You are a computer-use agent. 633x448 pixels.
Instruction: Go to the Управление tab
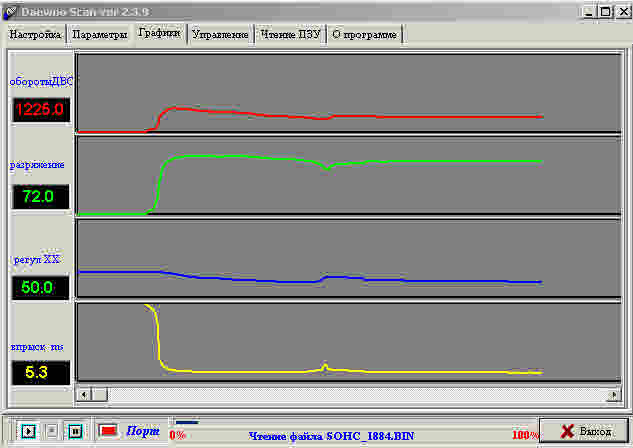(220, 34)
